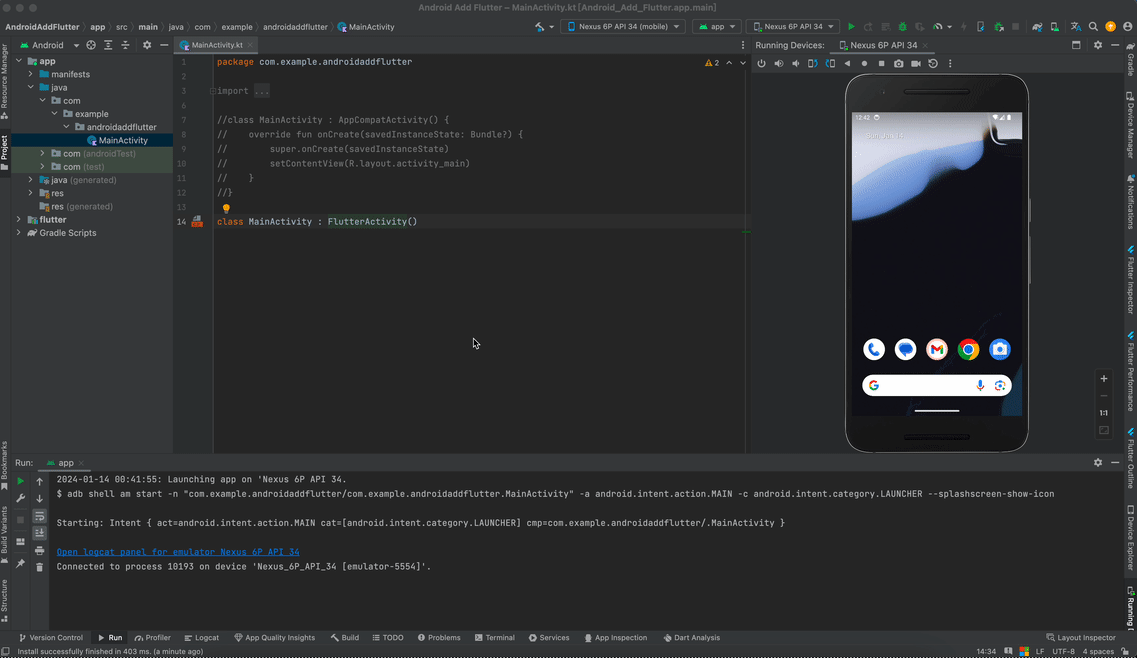Screen dimensions: 1137x658
Task: Toggle scroll to end in Run console
Action: point(40,533)
